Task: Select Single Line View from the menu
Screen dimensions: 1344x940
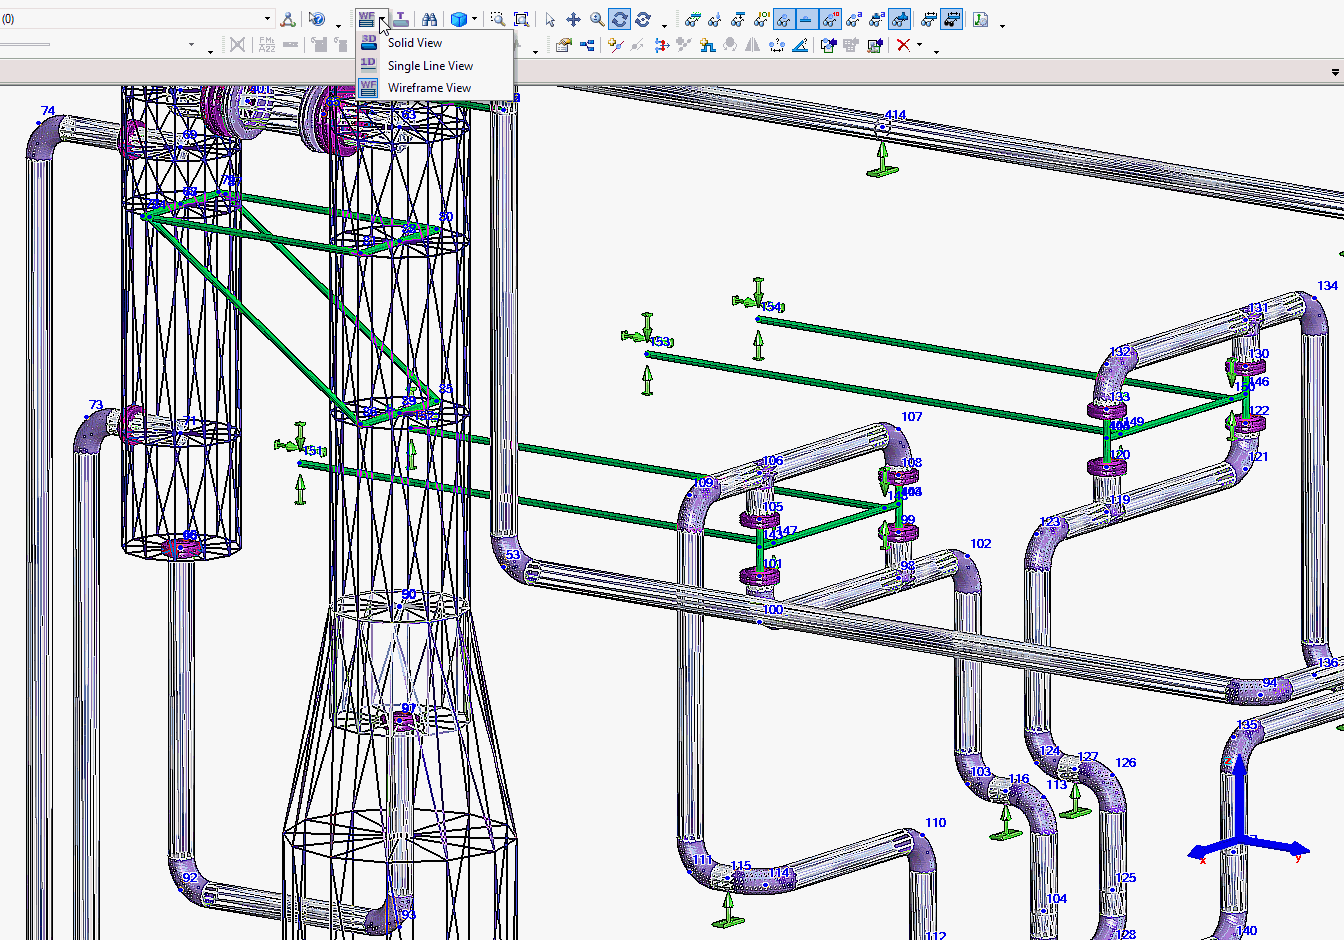Action: (x=430, y=65)
